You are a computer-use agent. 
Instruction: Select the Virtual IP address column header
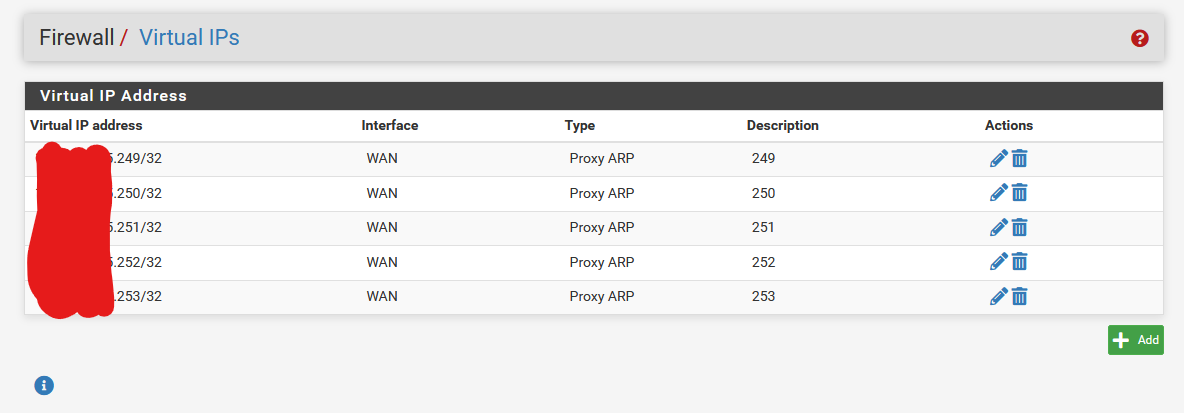pos(86,125)
